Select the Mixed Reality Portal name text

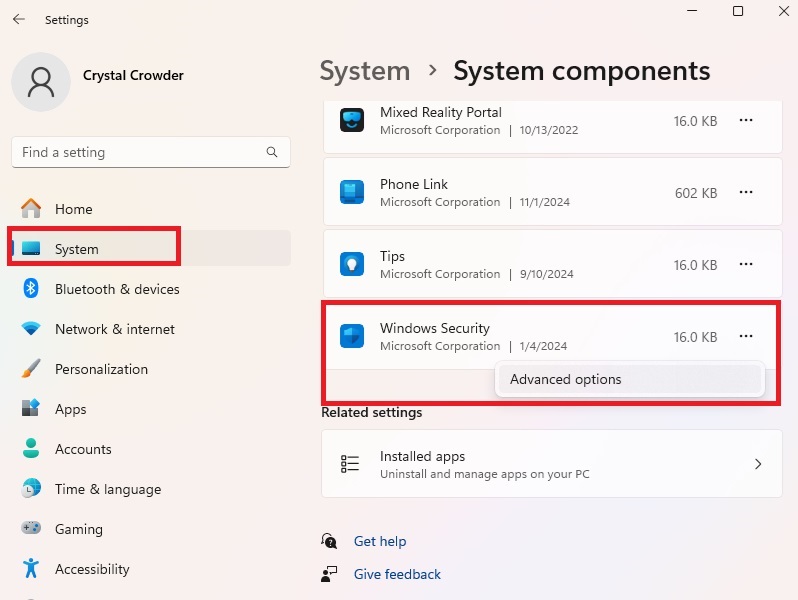click(441, 112)
